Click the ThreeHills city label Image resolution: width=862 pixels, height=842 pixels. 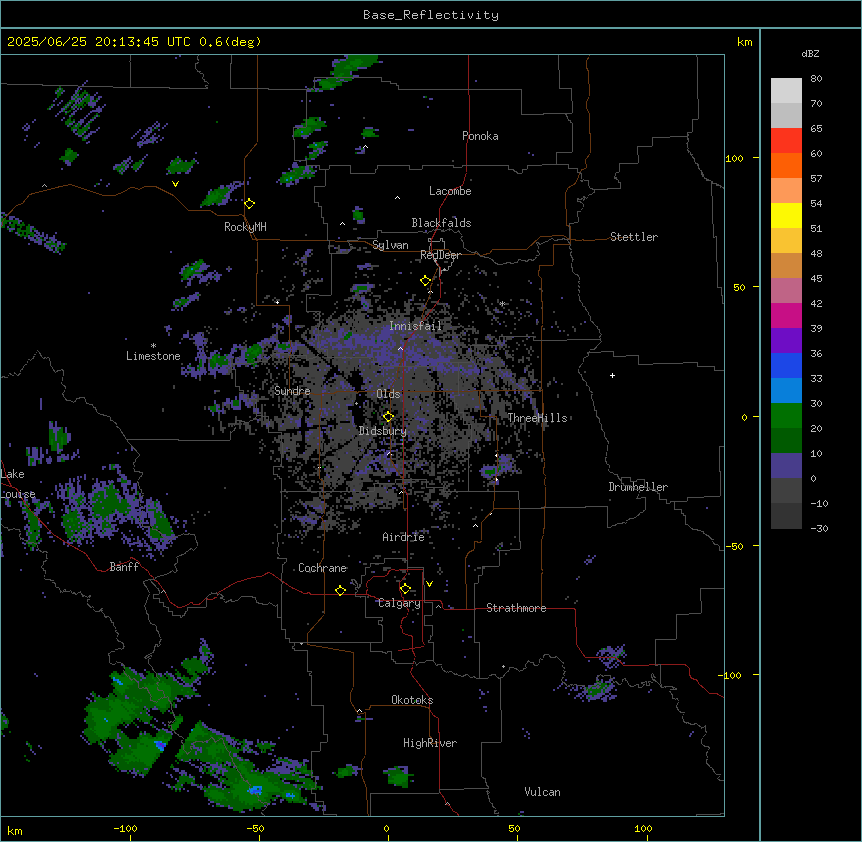tap(537, 418)
